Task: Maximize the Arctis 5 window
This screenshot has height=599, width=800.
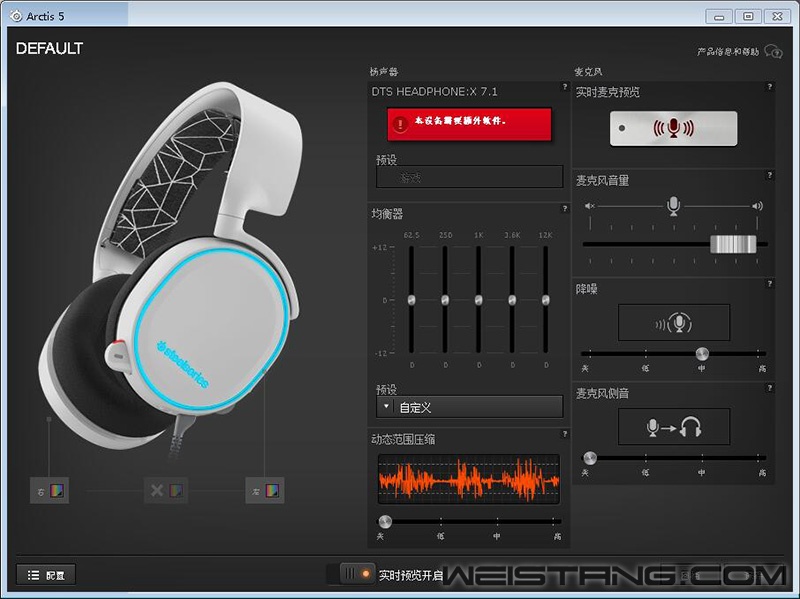Action: click(748, 16)
